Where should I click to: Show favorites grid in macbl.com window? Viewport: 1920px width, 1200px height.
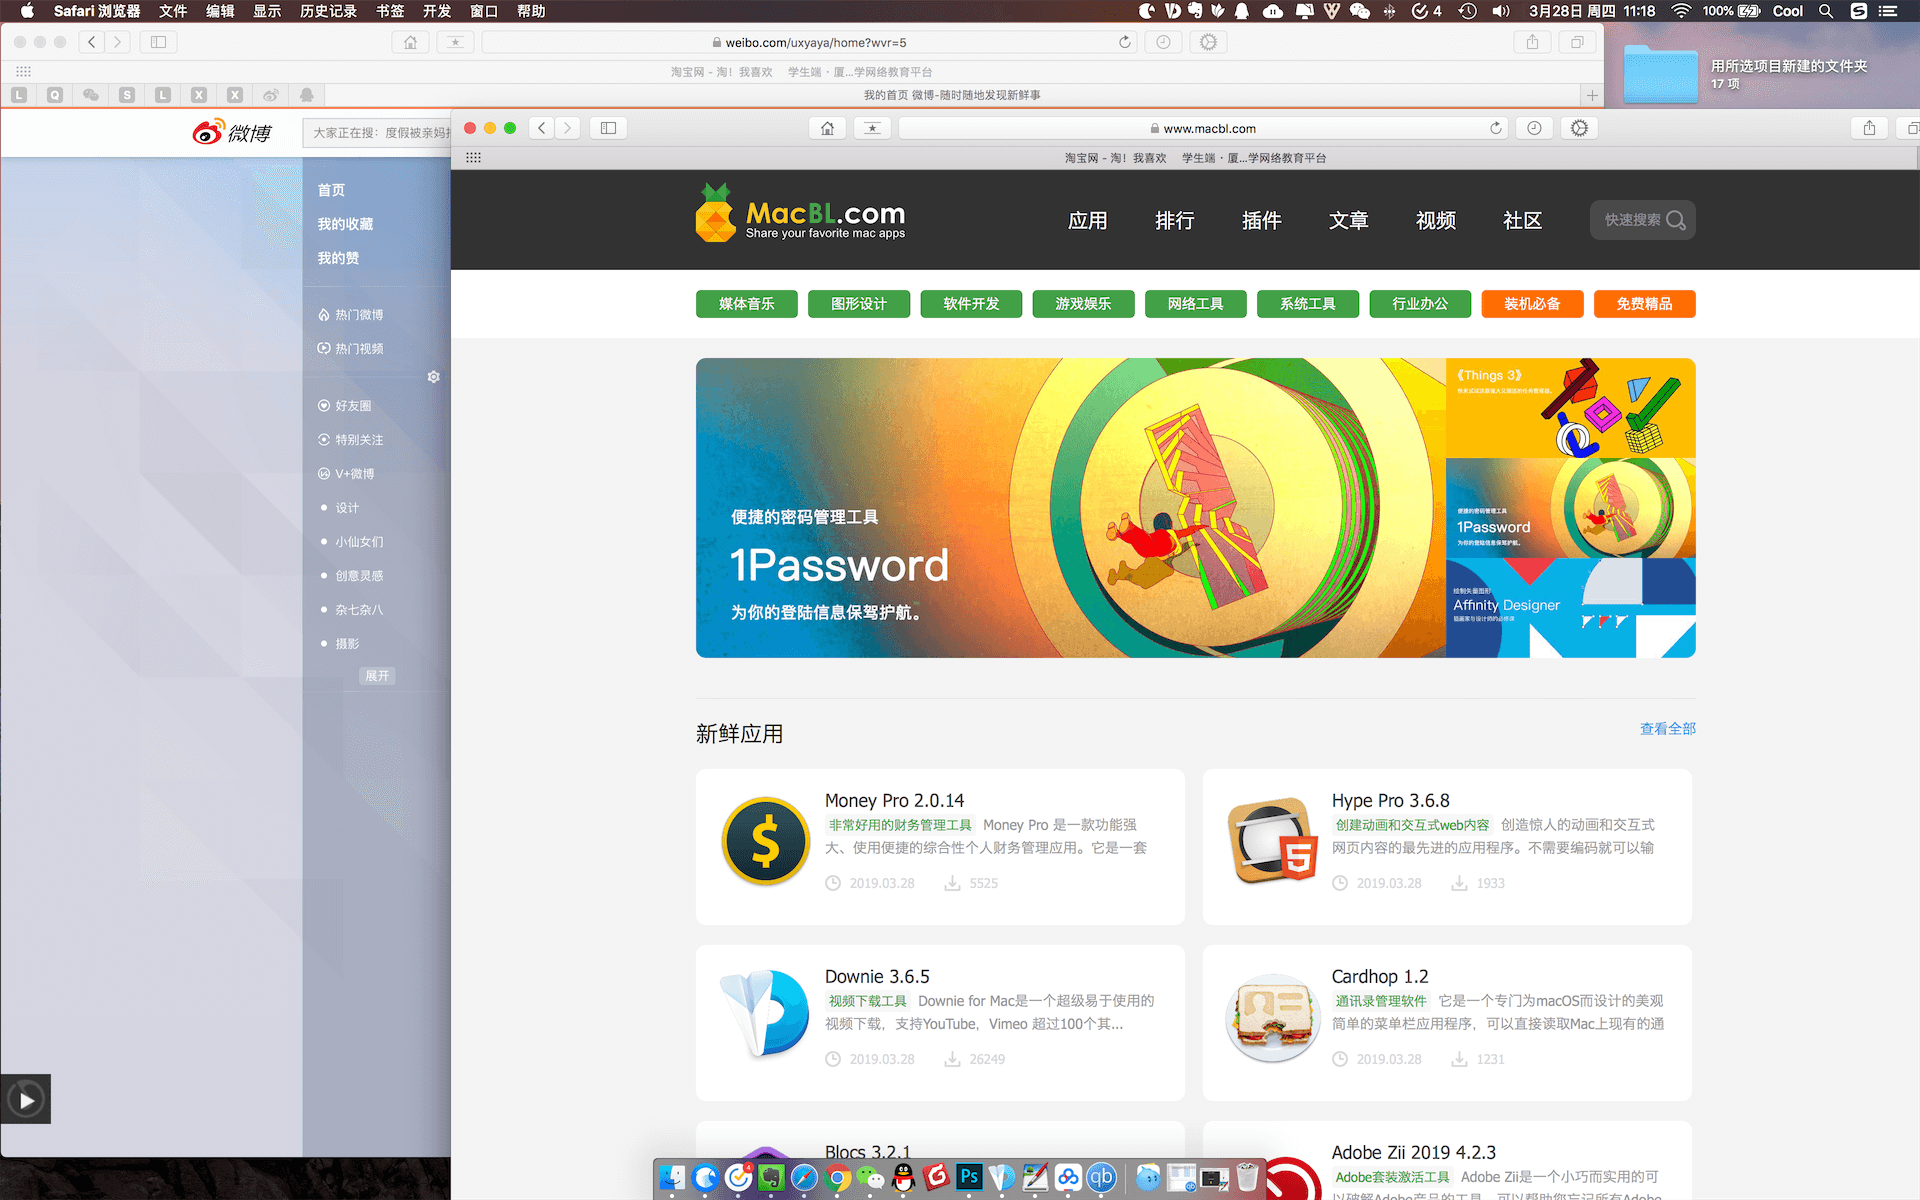[474, 158]
